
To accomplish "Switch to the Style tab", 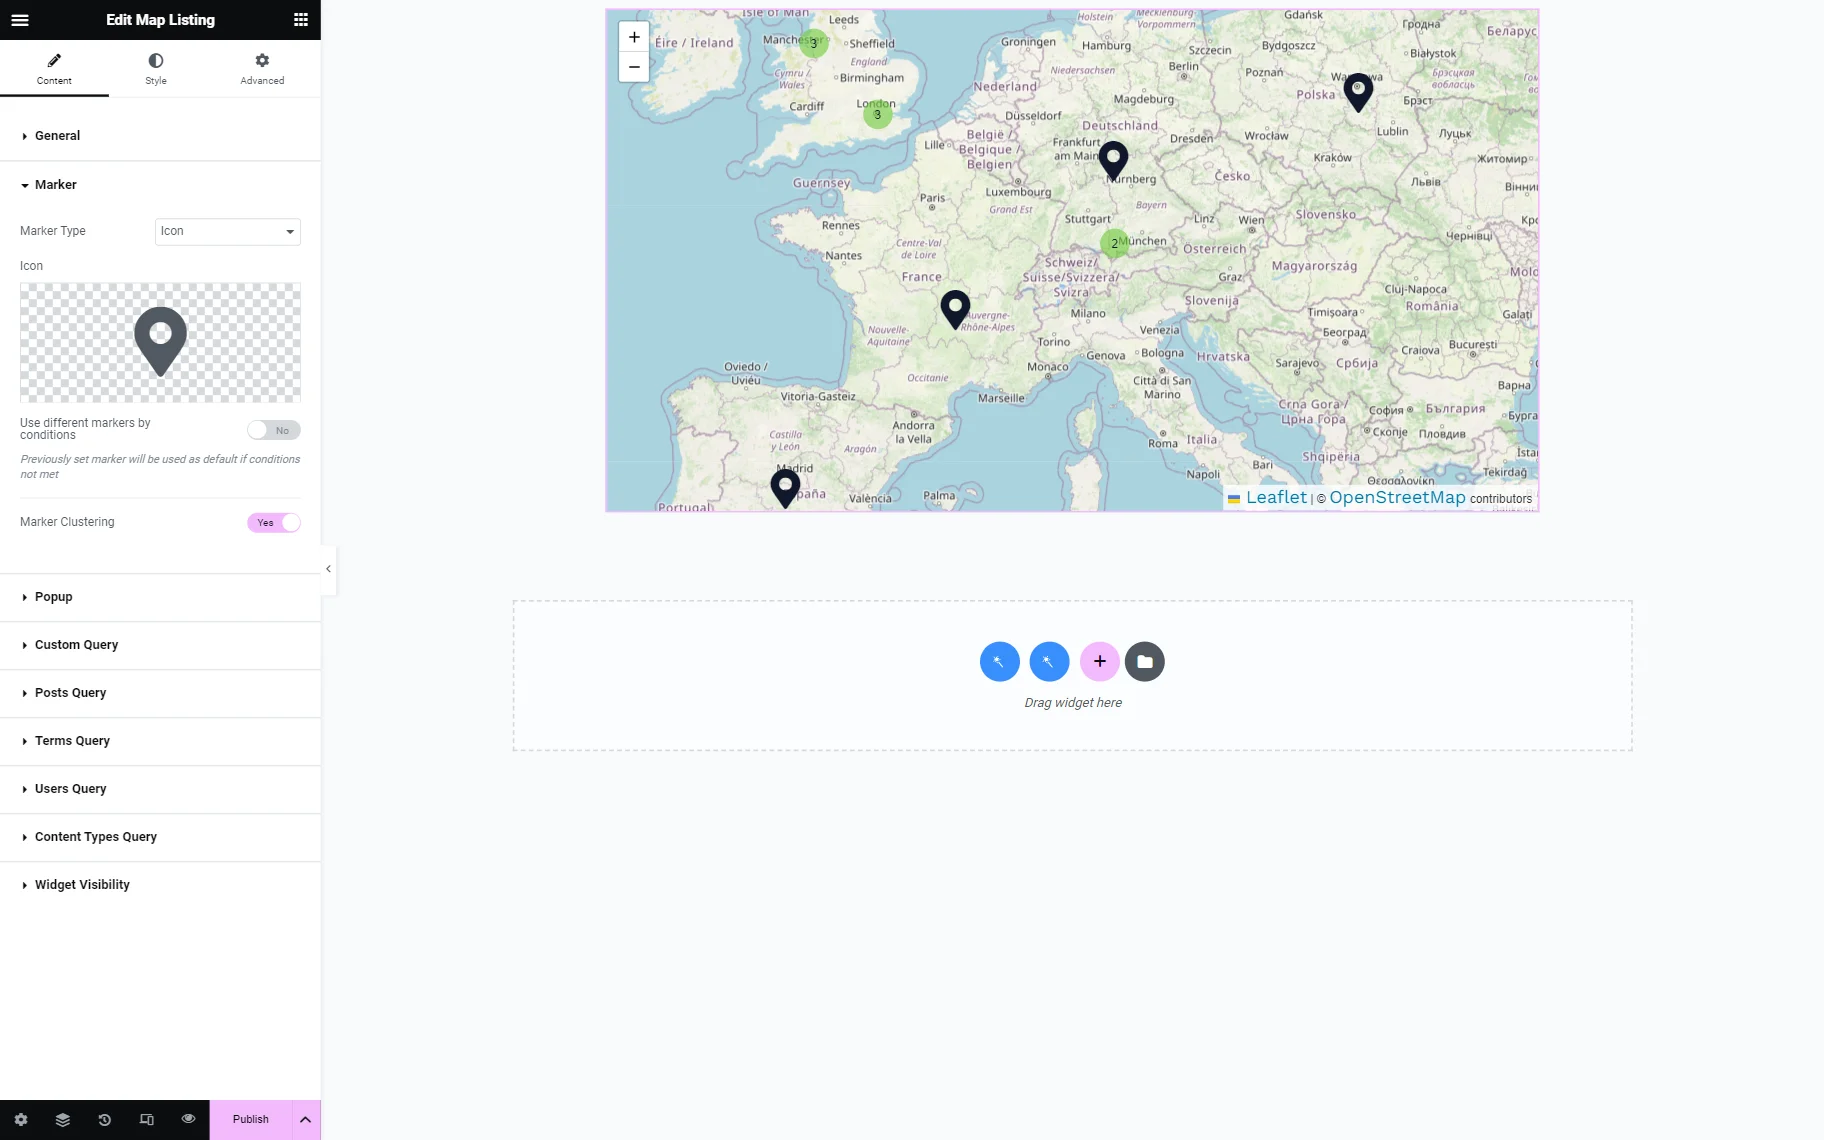I will click(x=156, y=69).
